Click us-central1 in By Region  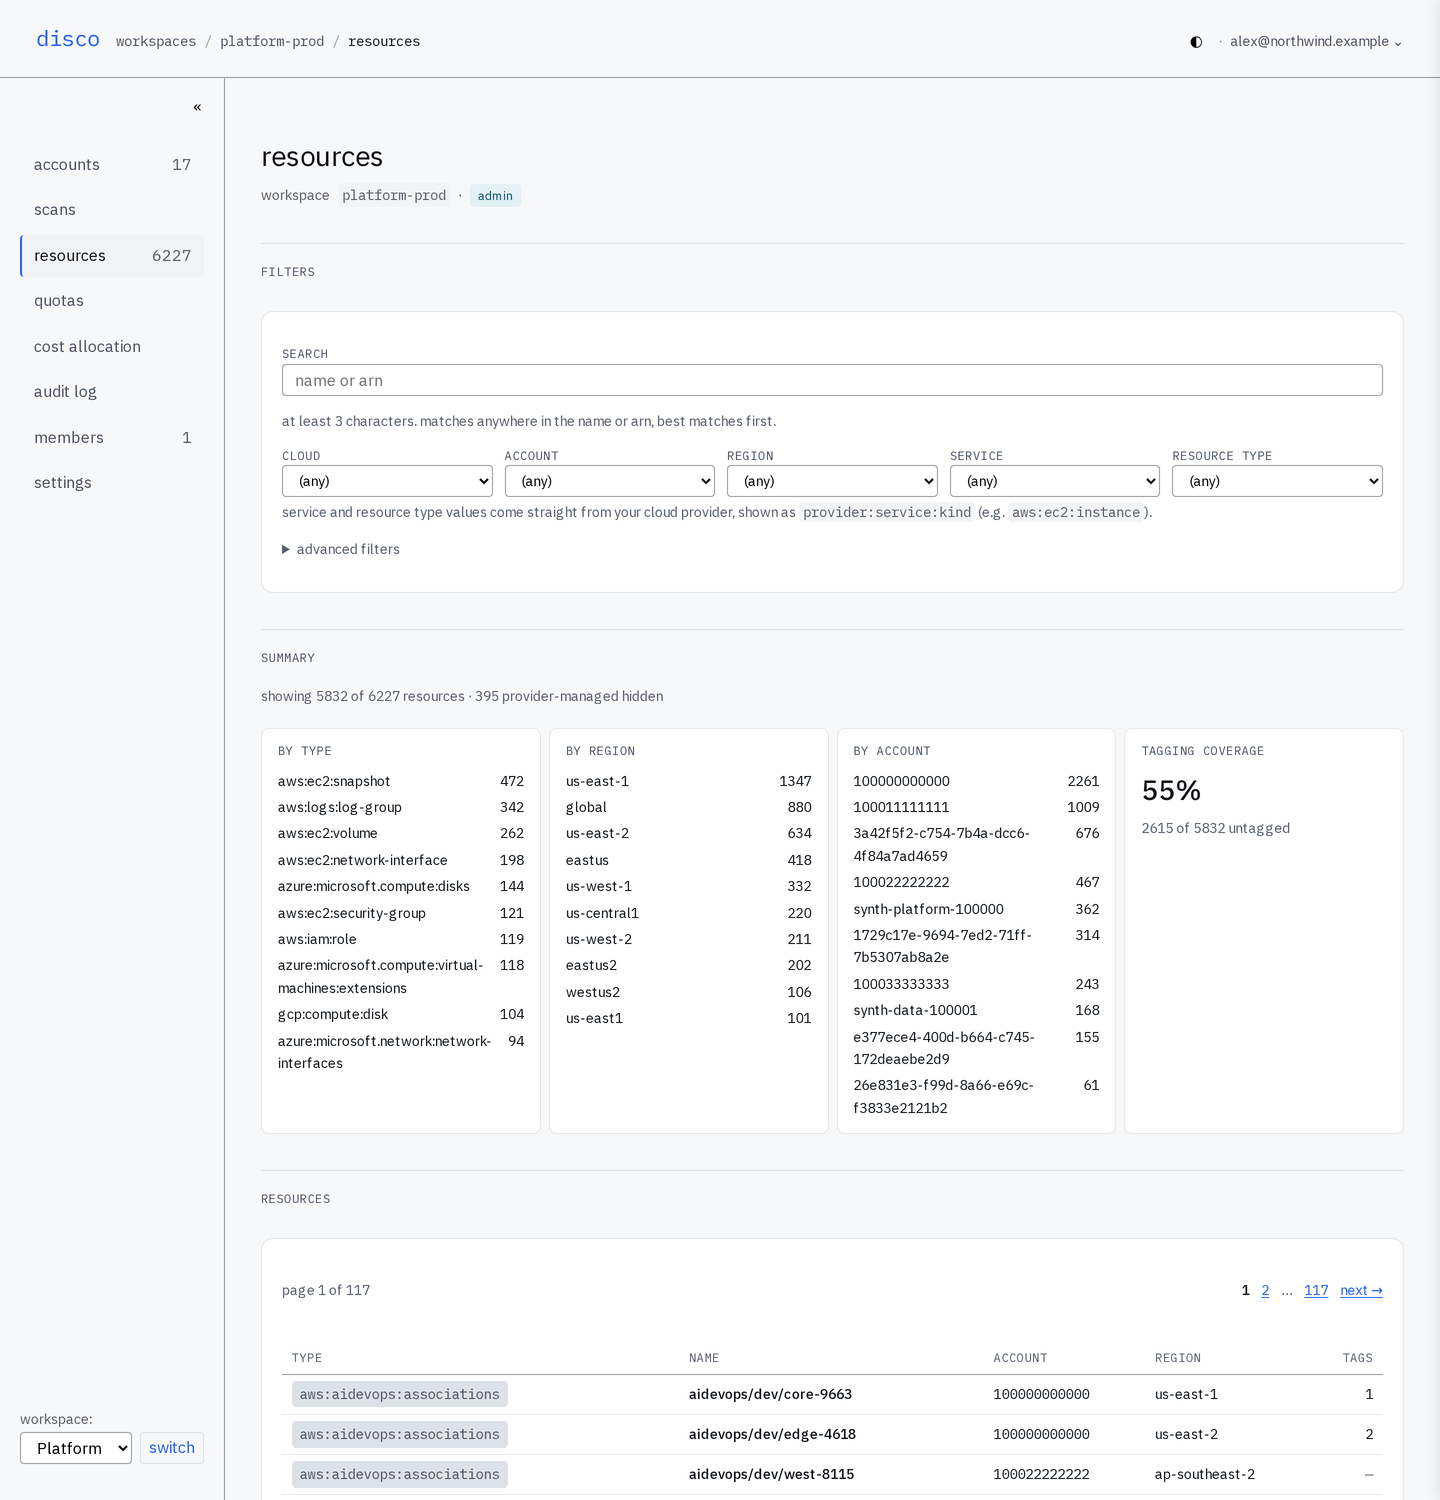click(602, 913)
